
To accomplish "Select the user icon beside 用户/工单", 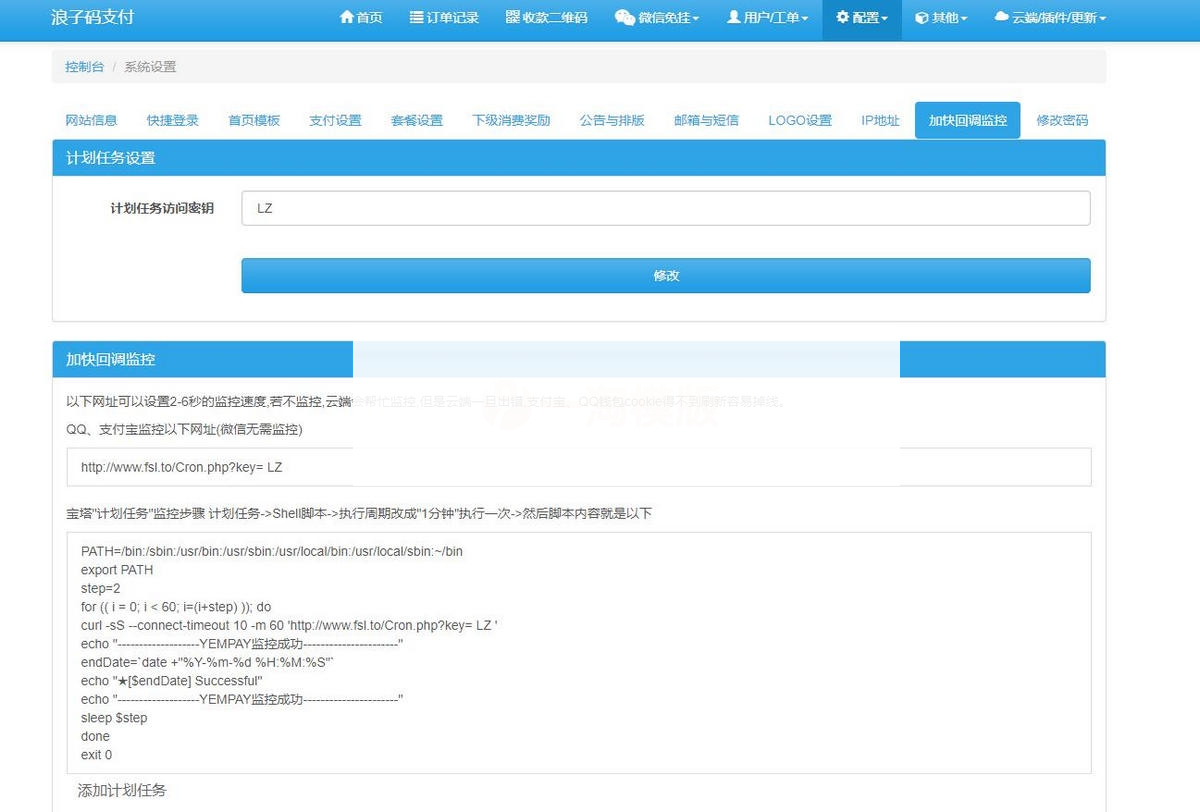I will (x=734, y=17).
